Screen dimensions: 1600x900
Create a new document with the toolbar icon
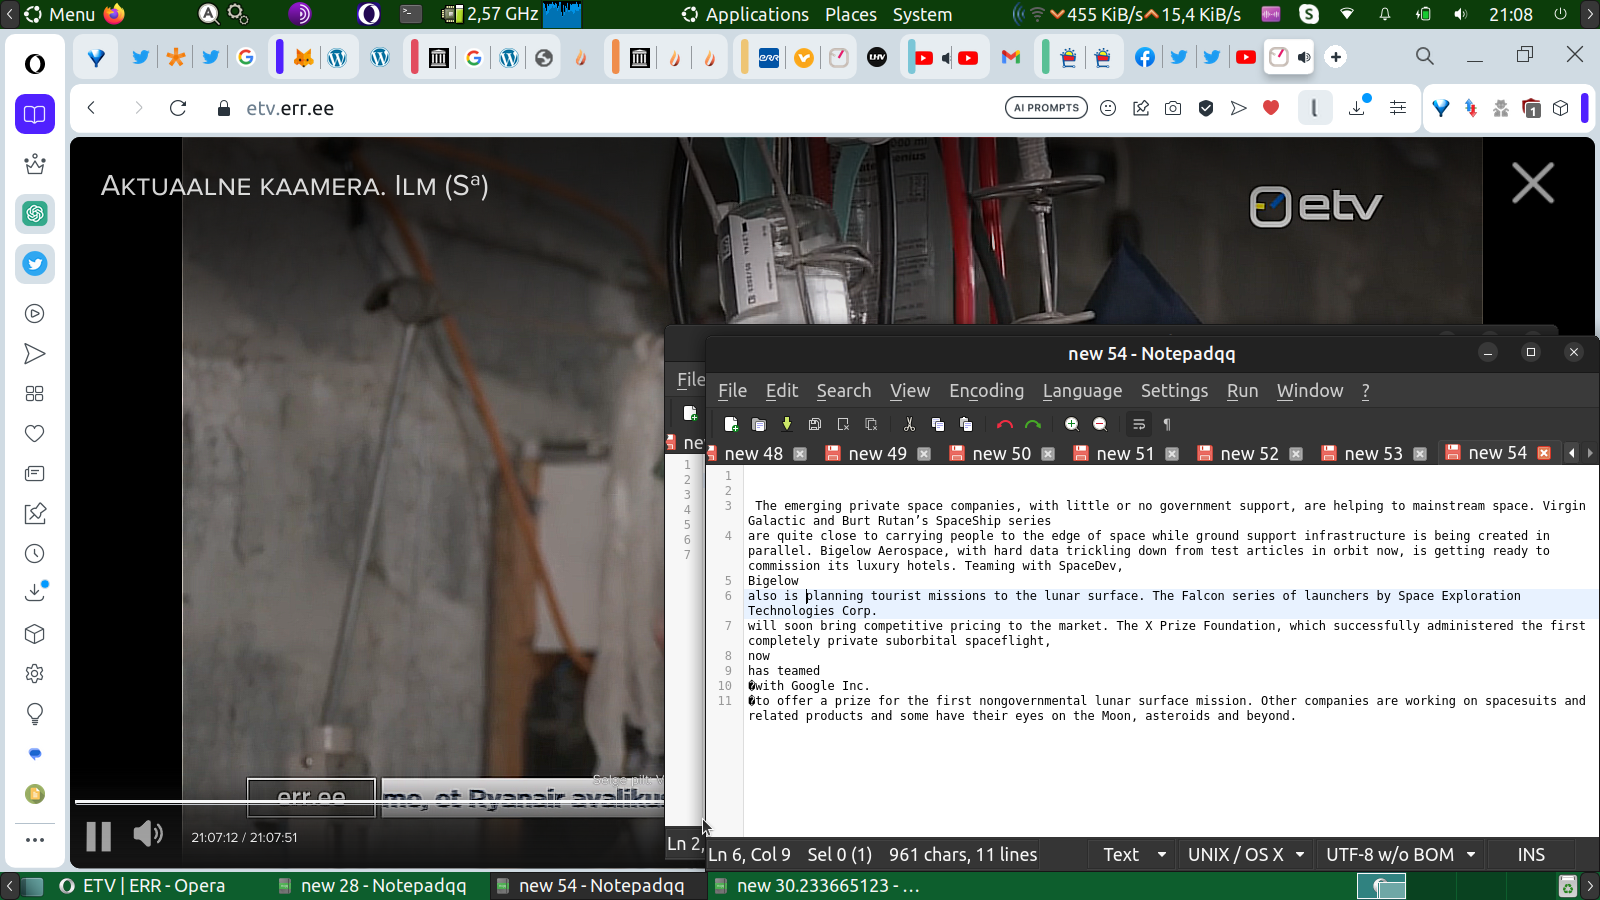[731, 424]
